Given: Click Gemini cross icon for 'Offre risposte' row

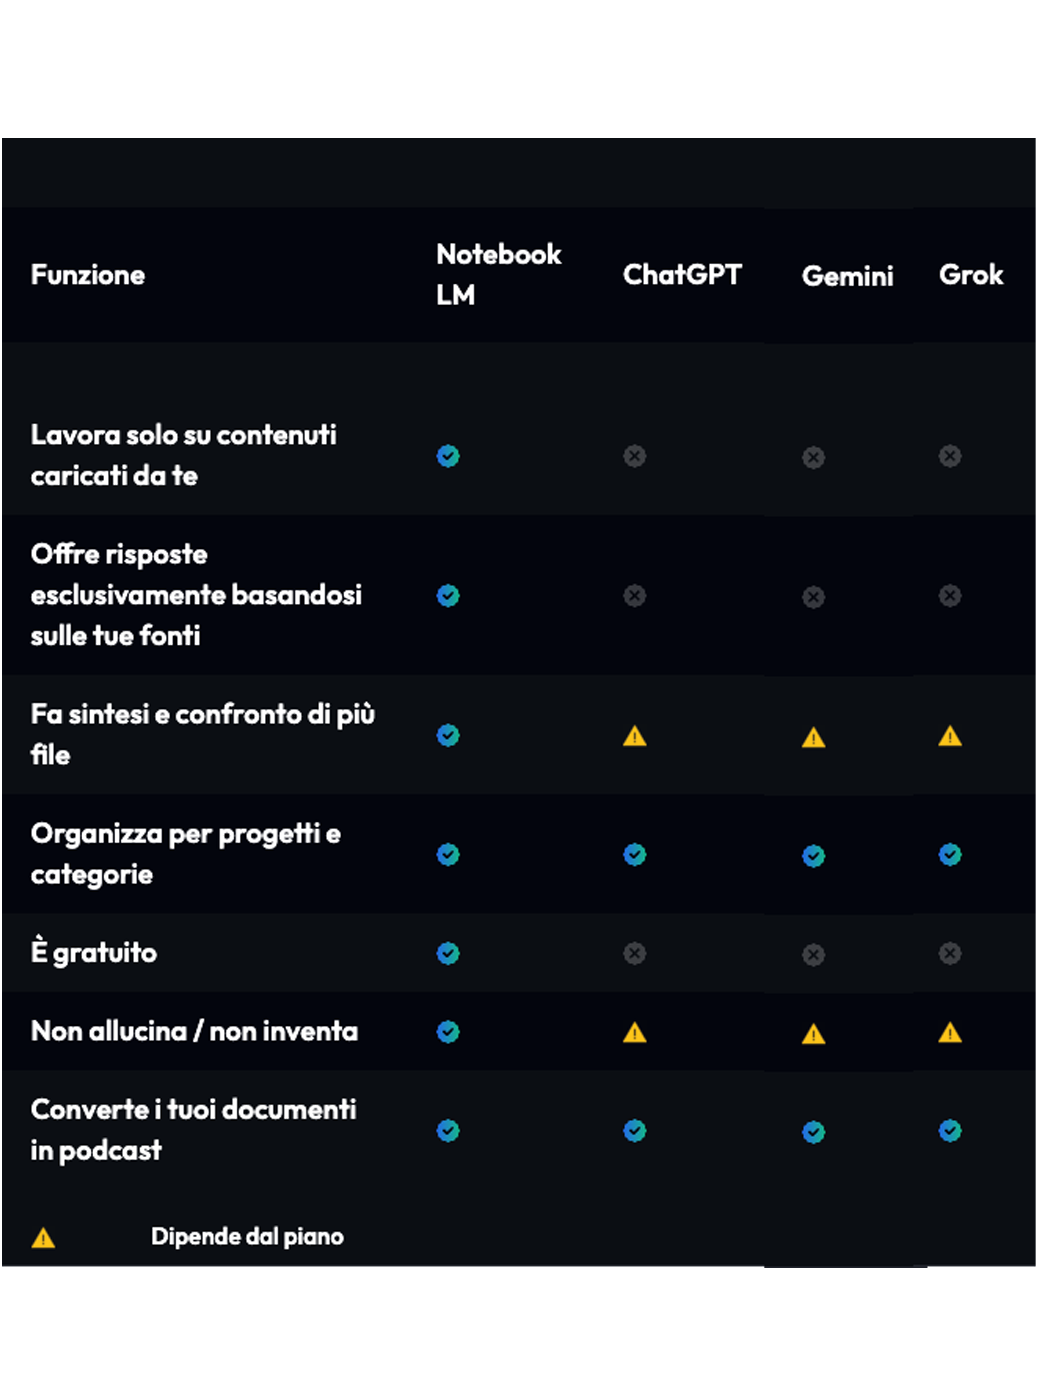Looking at the screenshot, I should pyautogui.click(x=814, y=597).
